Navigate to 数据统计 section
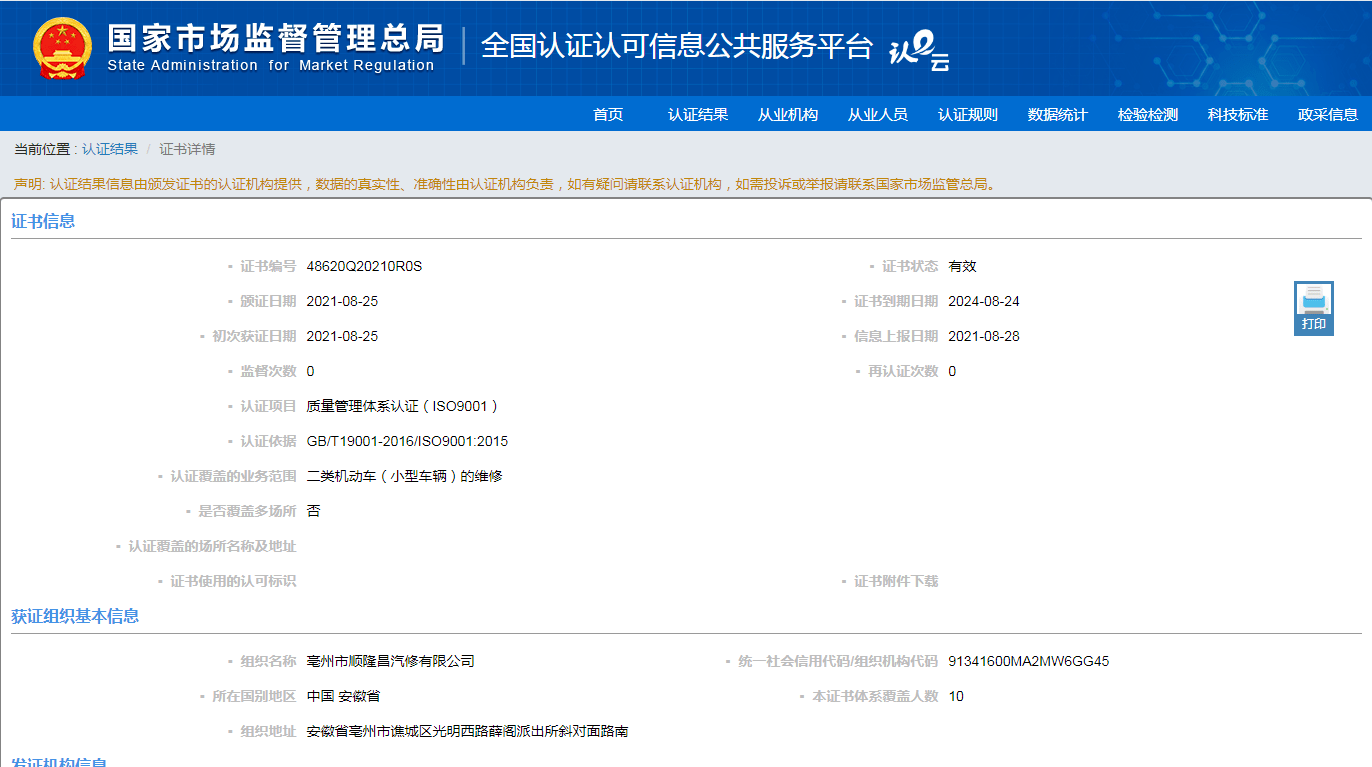Screen dimensions: 1372x767 point(1058,115)
